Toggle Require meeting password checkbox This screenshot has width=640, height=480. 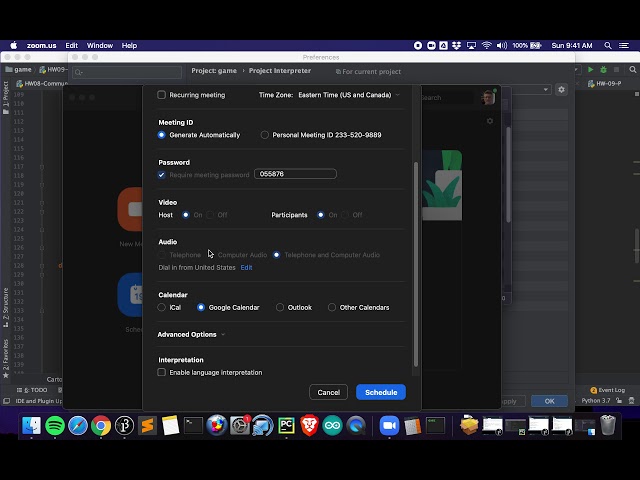tap(162, 175)
